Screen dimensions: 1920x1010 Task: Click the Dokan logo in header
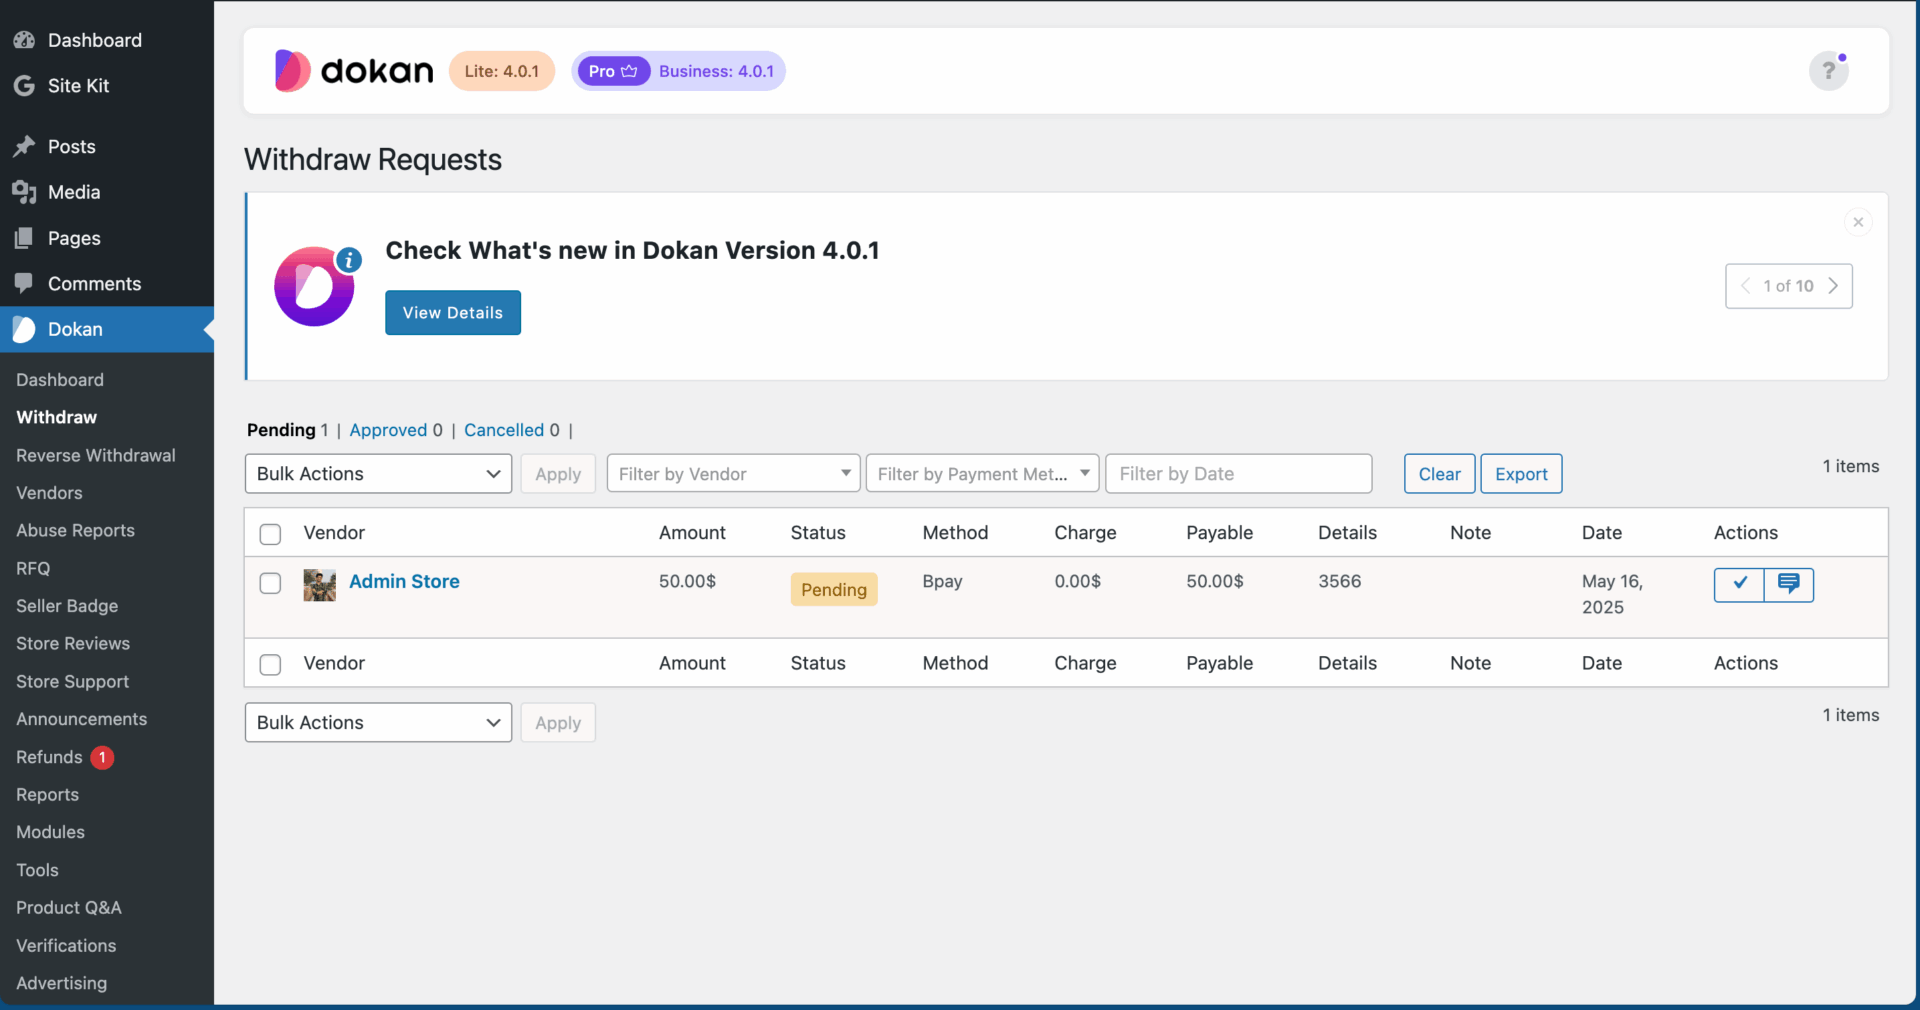coord(354,71)
